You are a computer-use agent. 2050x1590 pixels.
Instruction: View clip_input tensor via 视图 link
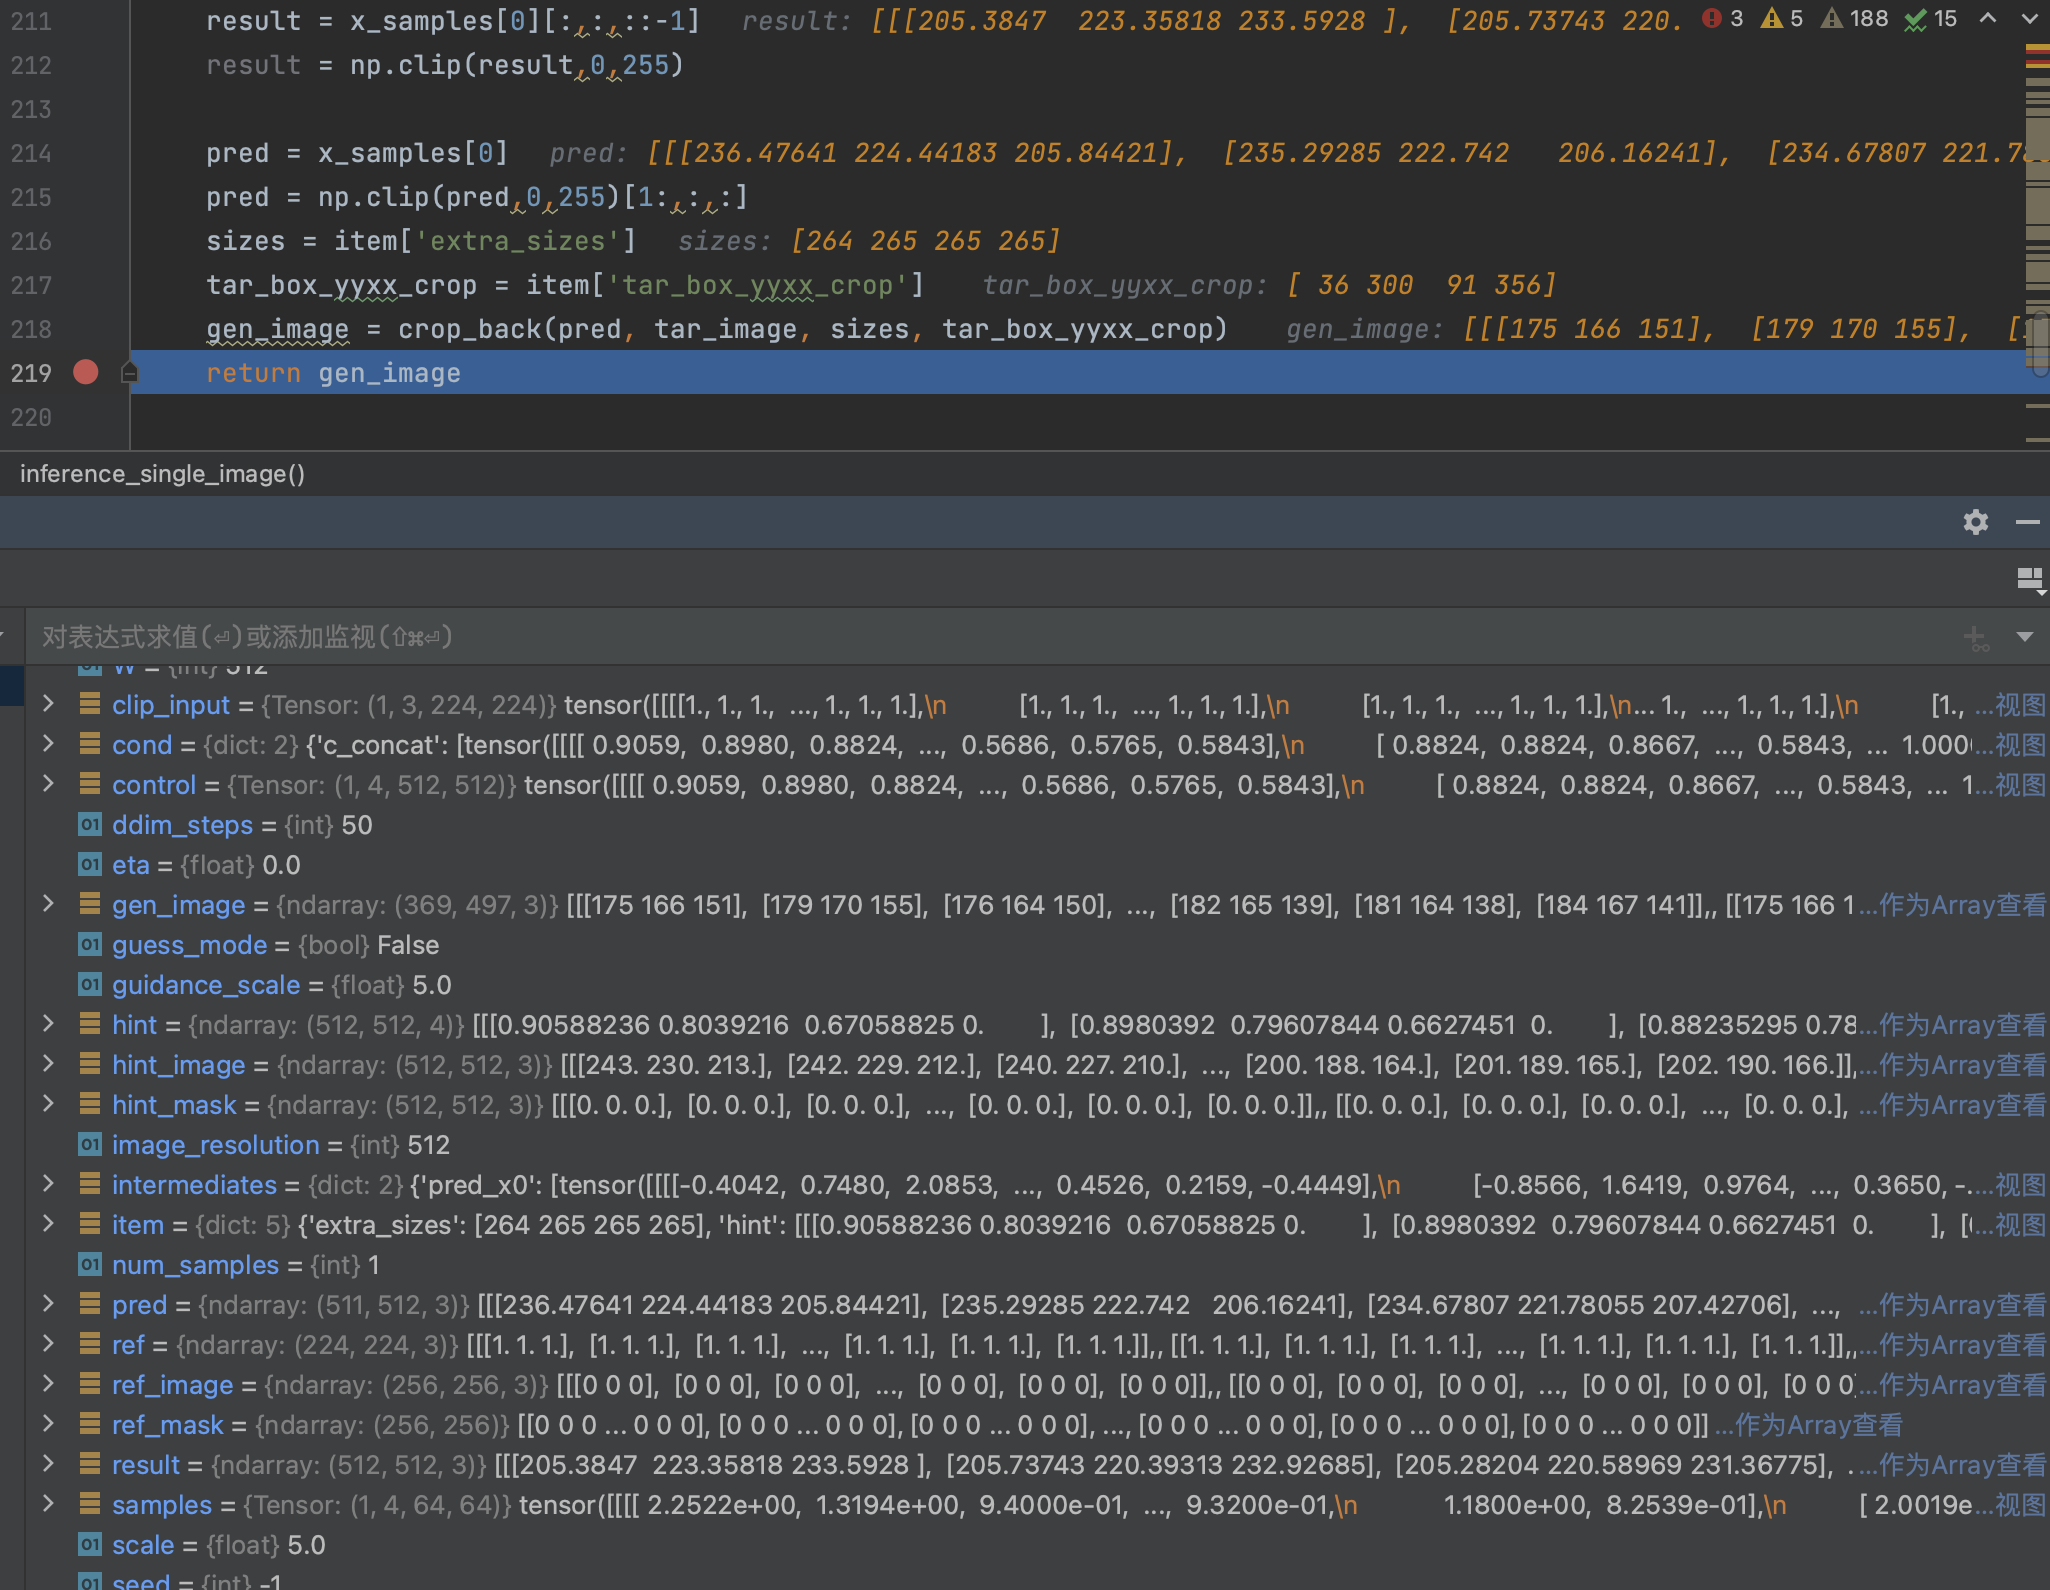coord(2023,704)
